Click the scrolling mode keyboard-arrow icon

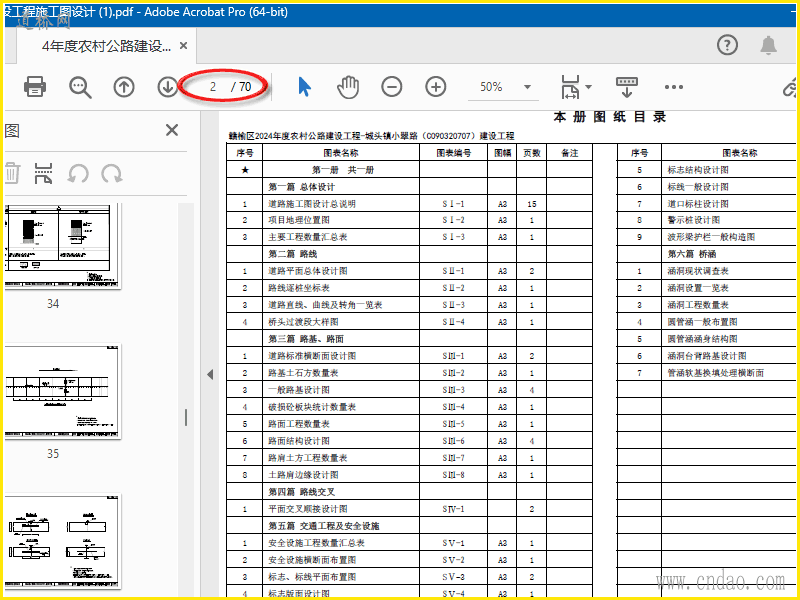coord(627,87)
